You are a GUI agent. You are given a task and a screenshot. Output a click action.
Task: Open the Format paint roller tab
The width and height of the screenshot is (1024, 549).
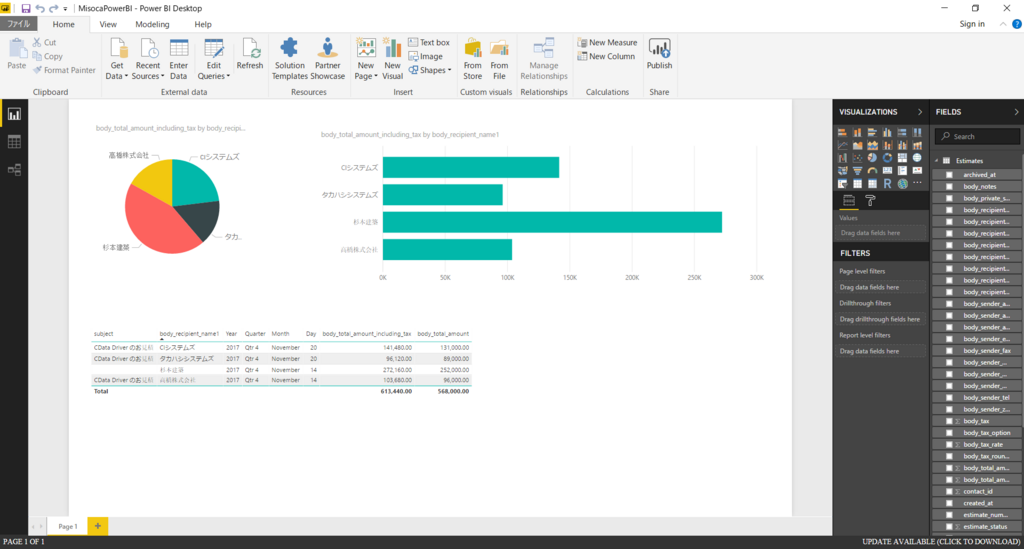[x=871, y=200]
